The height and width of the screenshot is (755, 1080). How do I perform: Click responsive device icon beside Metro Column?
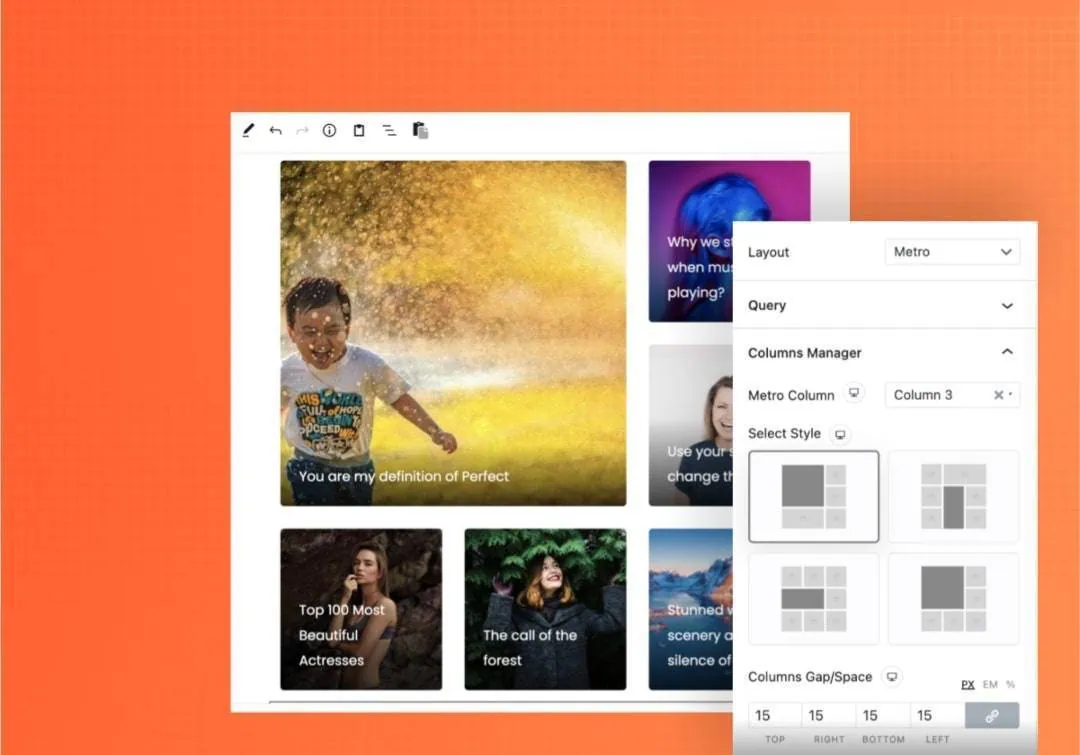854,394
